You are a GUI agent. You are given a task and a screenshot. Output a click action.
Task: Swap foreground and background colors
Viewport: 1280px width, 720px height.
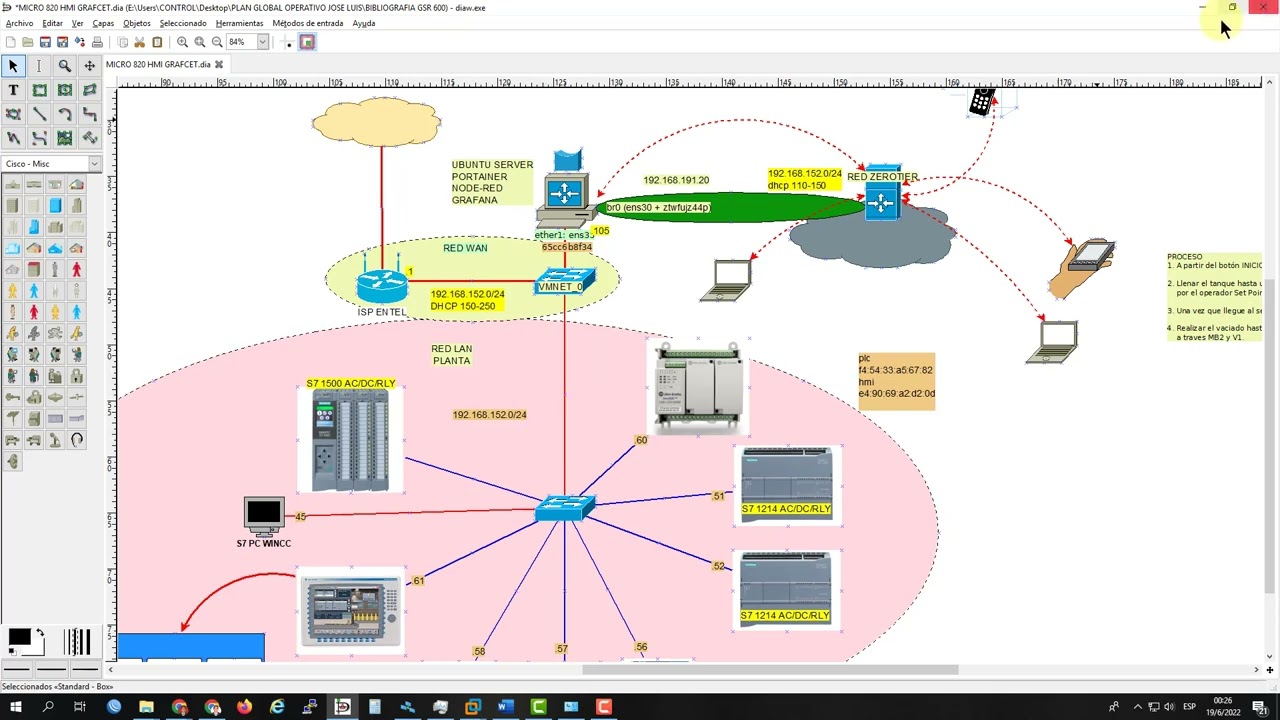40,633
